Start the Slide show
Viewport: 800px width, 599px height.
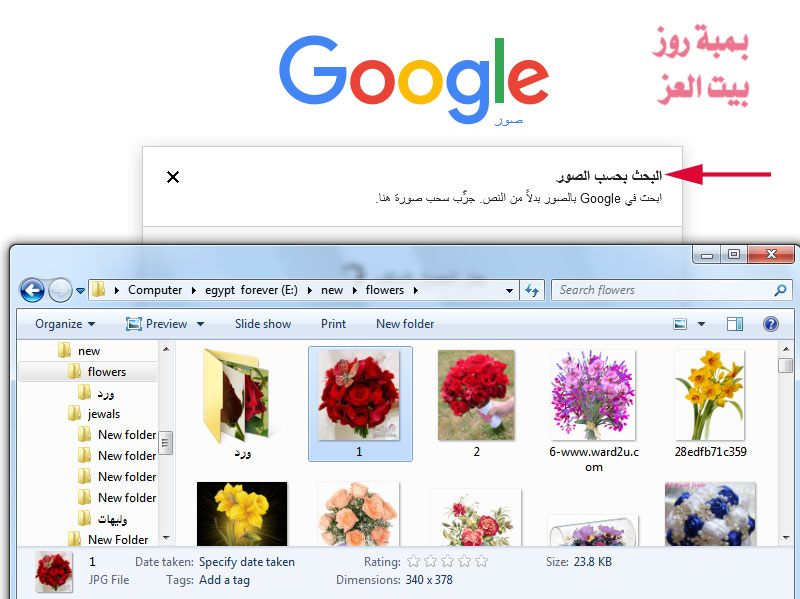[x=263, y=324]
